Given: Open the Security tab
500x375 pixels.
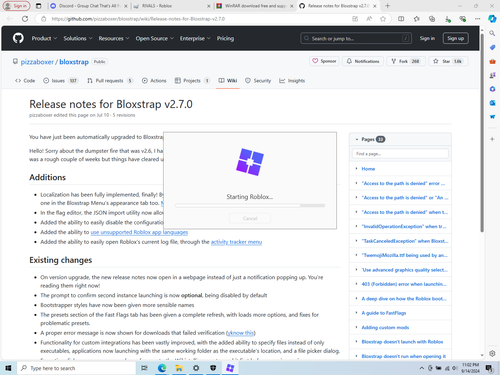Looking at the screenshot, I should coord(258,81).
